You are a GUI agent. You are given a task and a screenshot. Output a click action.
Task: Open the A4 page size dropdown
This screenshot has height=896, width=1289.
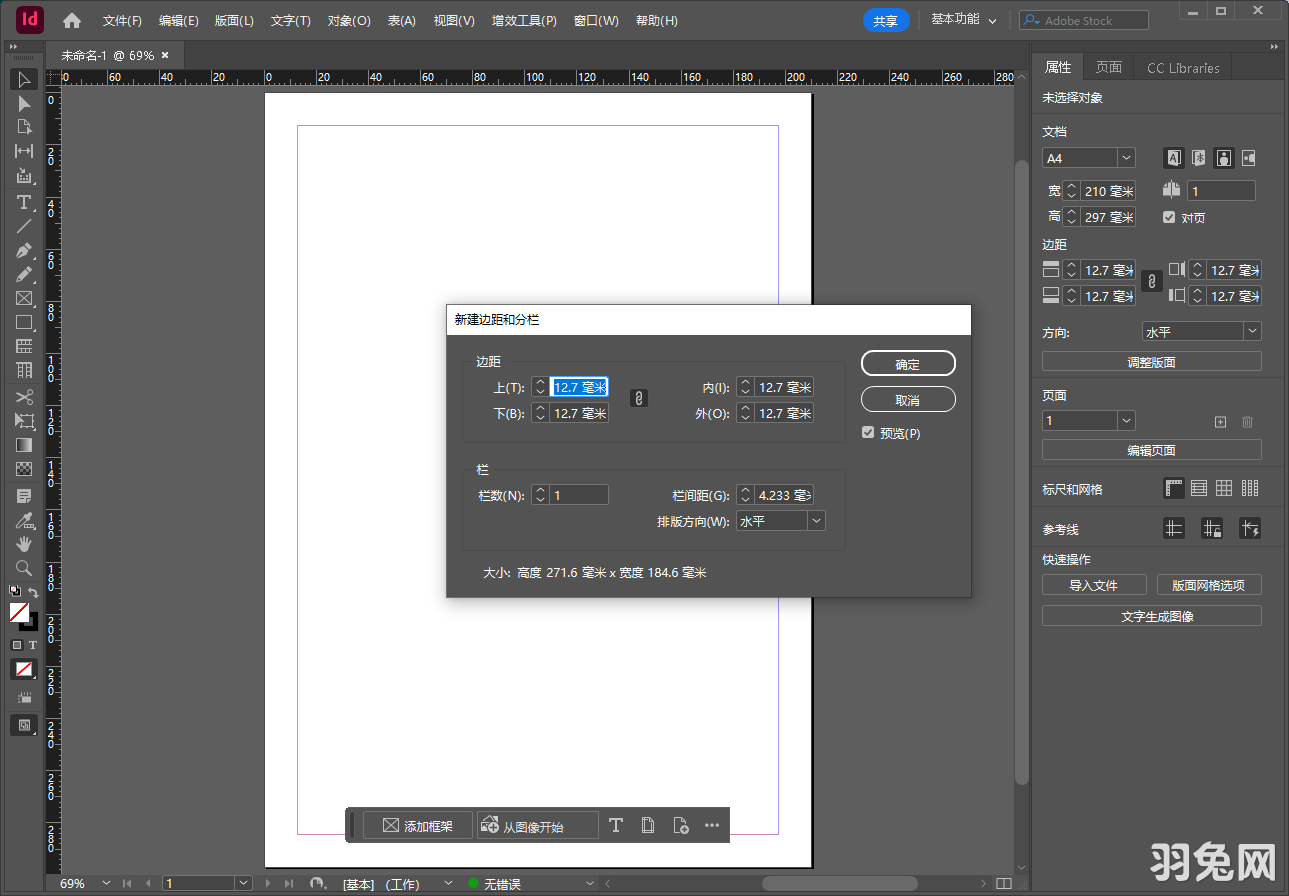tap(1126, 157)
